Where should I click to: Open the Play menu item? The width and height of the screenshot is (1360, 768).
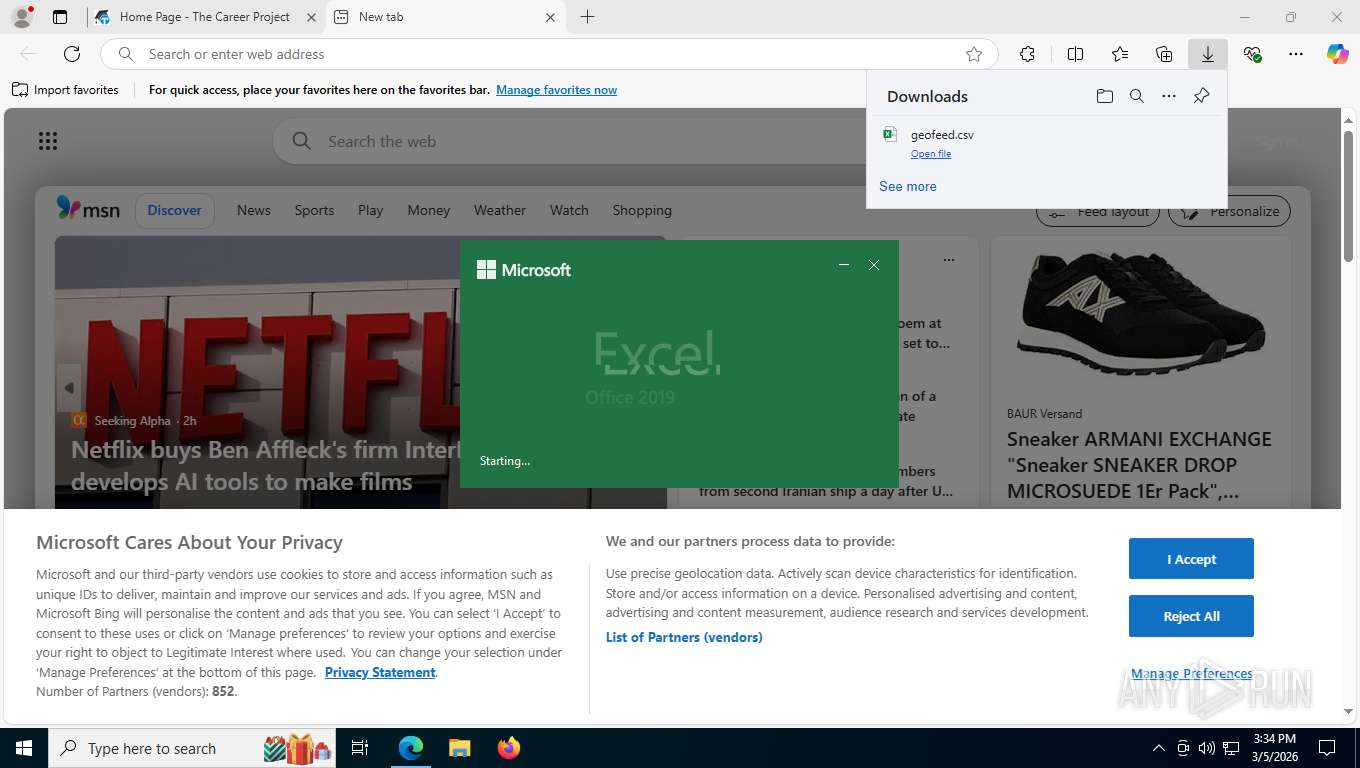(x=370, y=210)
